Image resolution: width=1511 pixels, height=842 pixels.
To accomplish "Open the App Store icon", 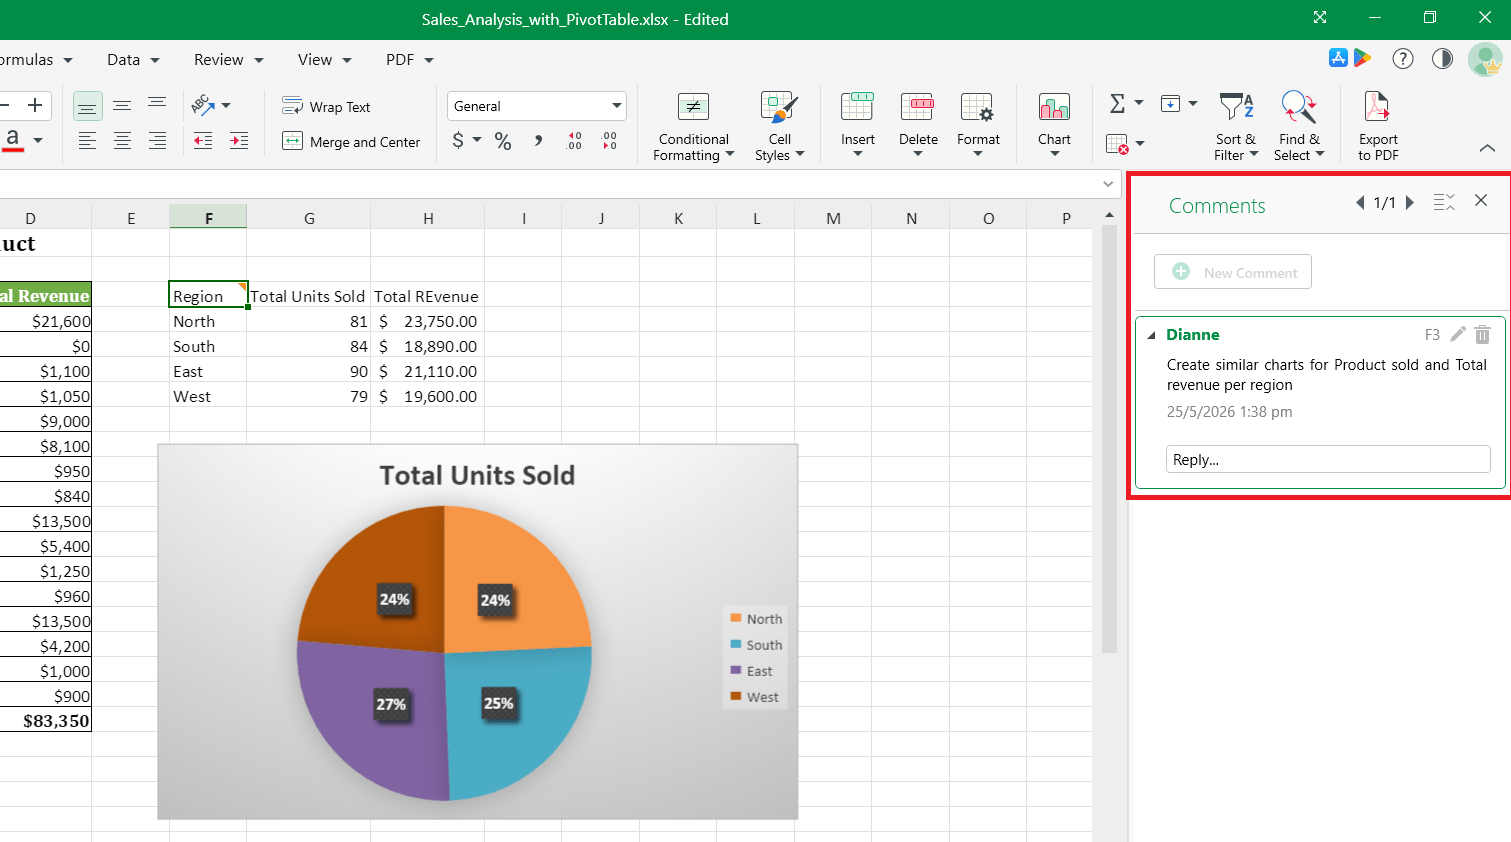I will tap(1338, 58).
